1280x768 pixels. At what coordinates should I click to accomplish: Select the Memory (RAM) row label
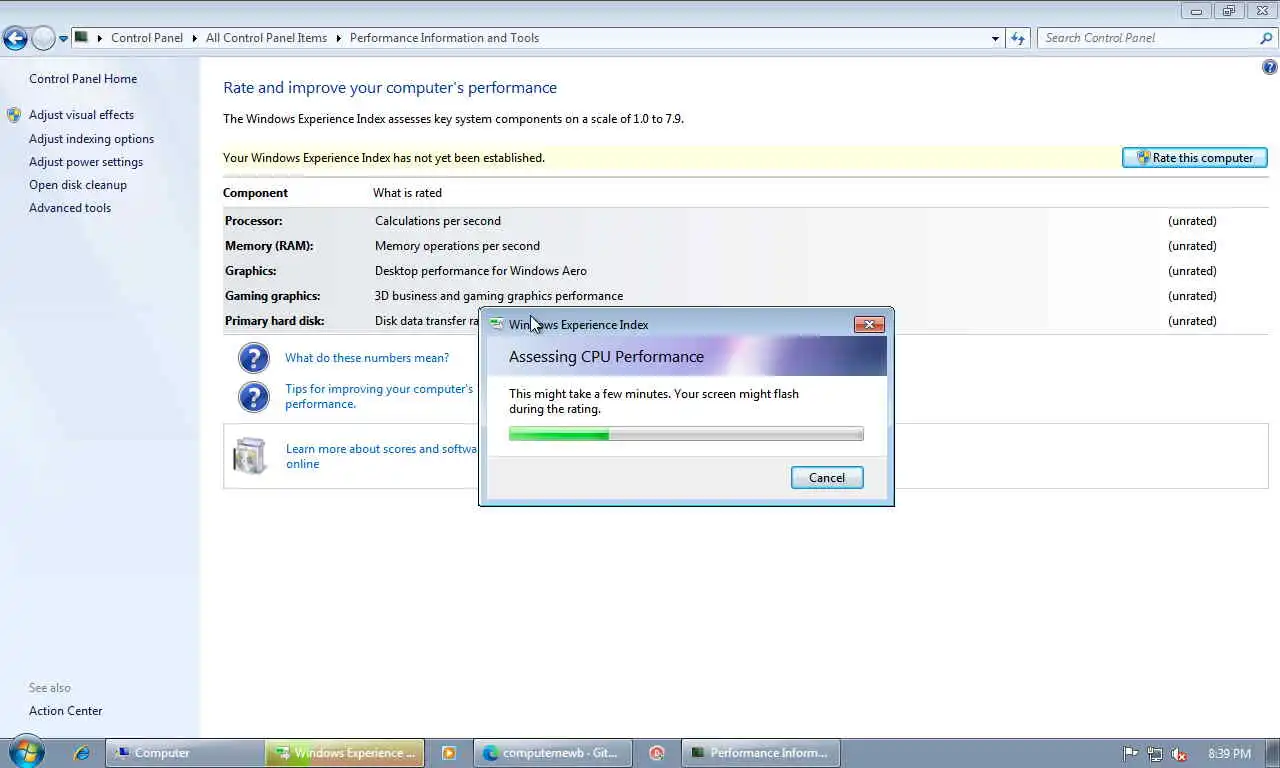[x=269, y=246]
